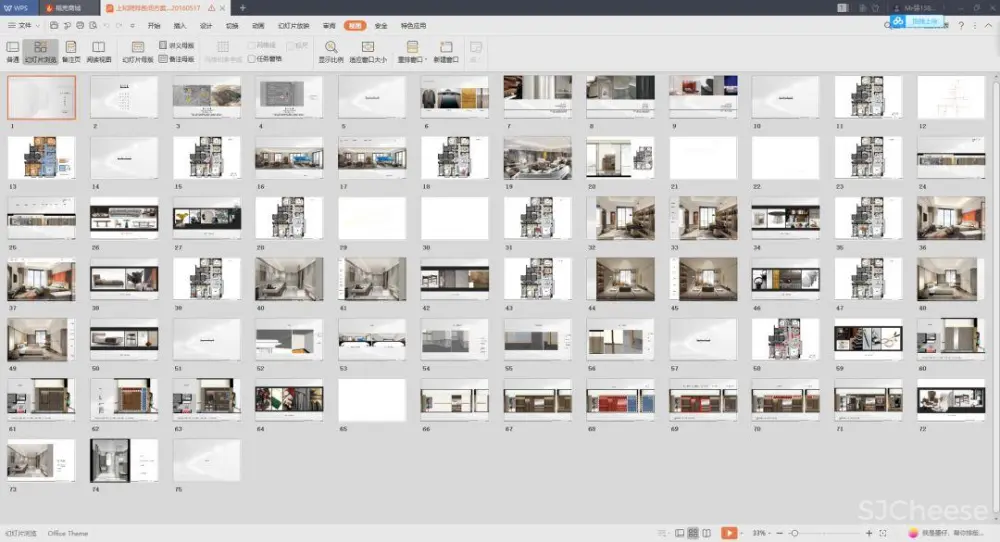Enable the Task Pane (任务窗格) checkbox
Viewport: 1000px width, 542px height.
(252, 58)
